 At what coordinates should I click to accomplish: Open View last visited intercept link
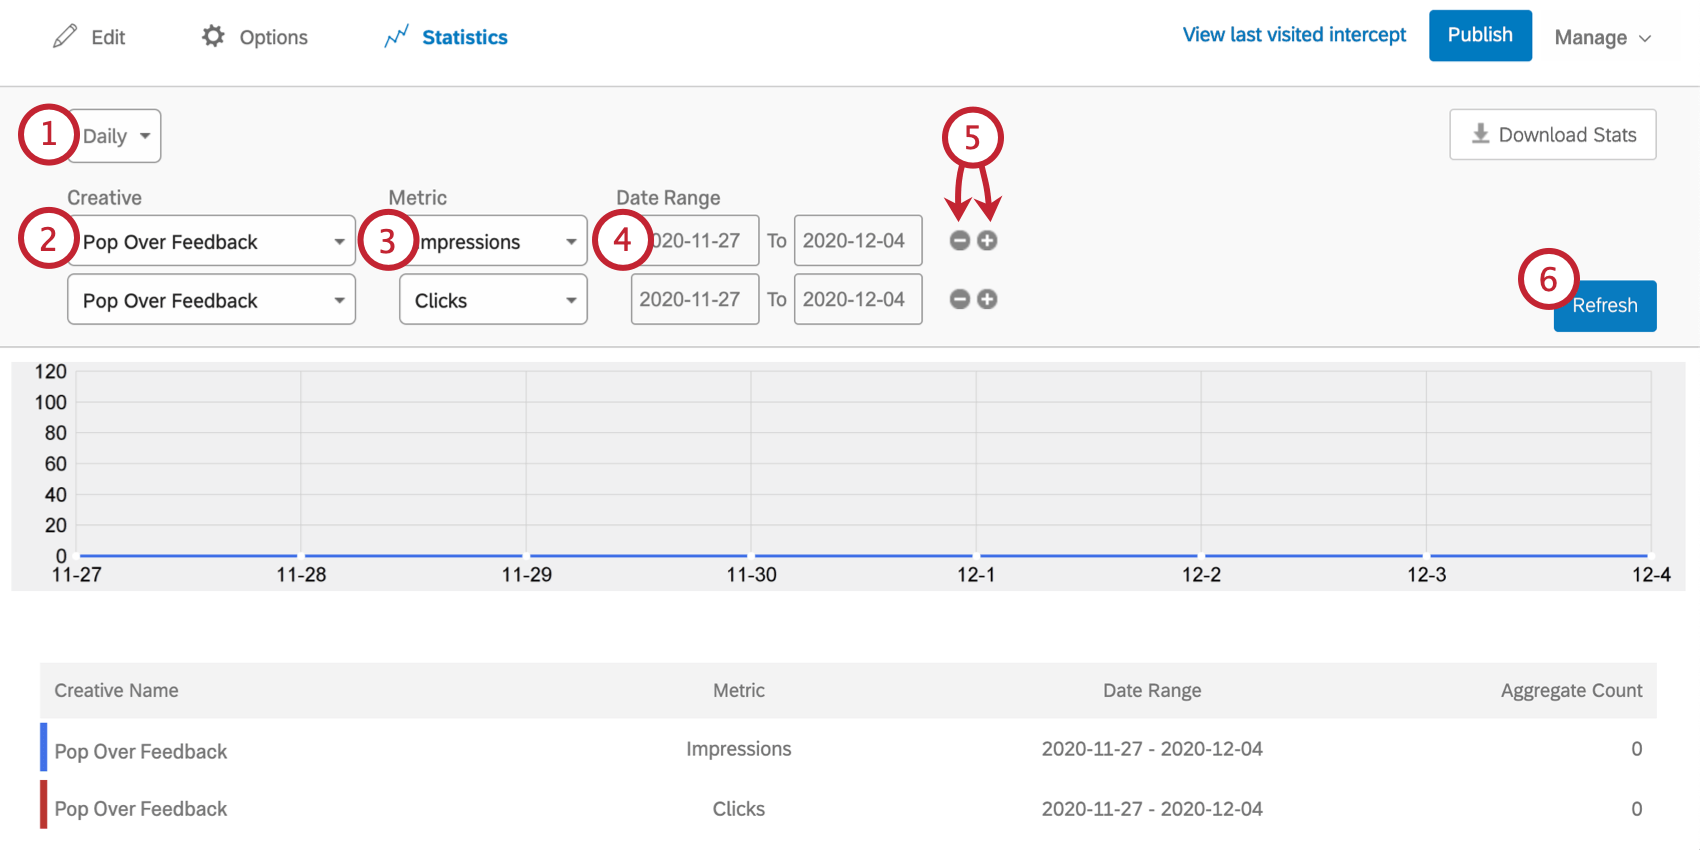click(x=1294, y=35)
